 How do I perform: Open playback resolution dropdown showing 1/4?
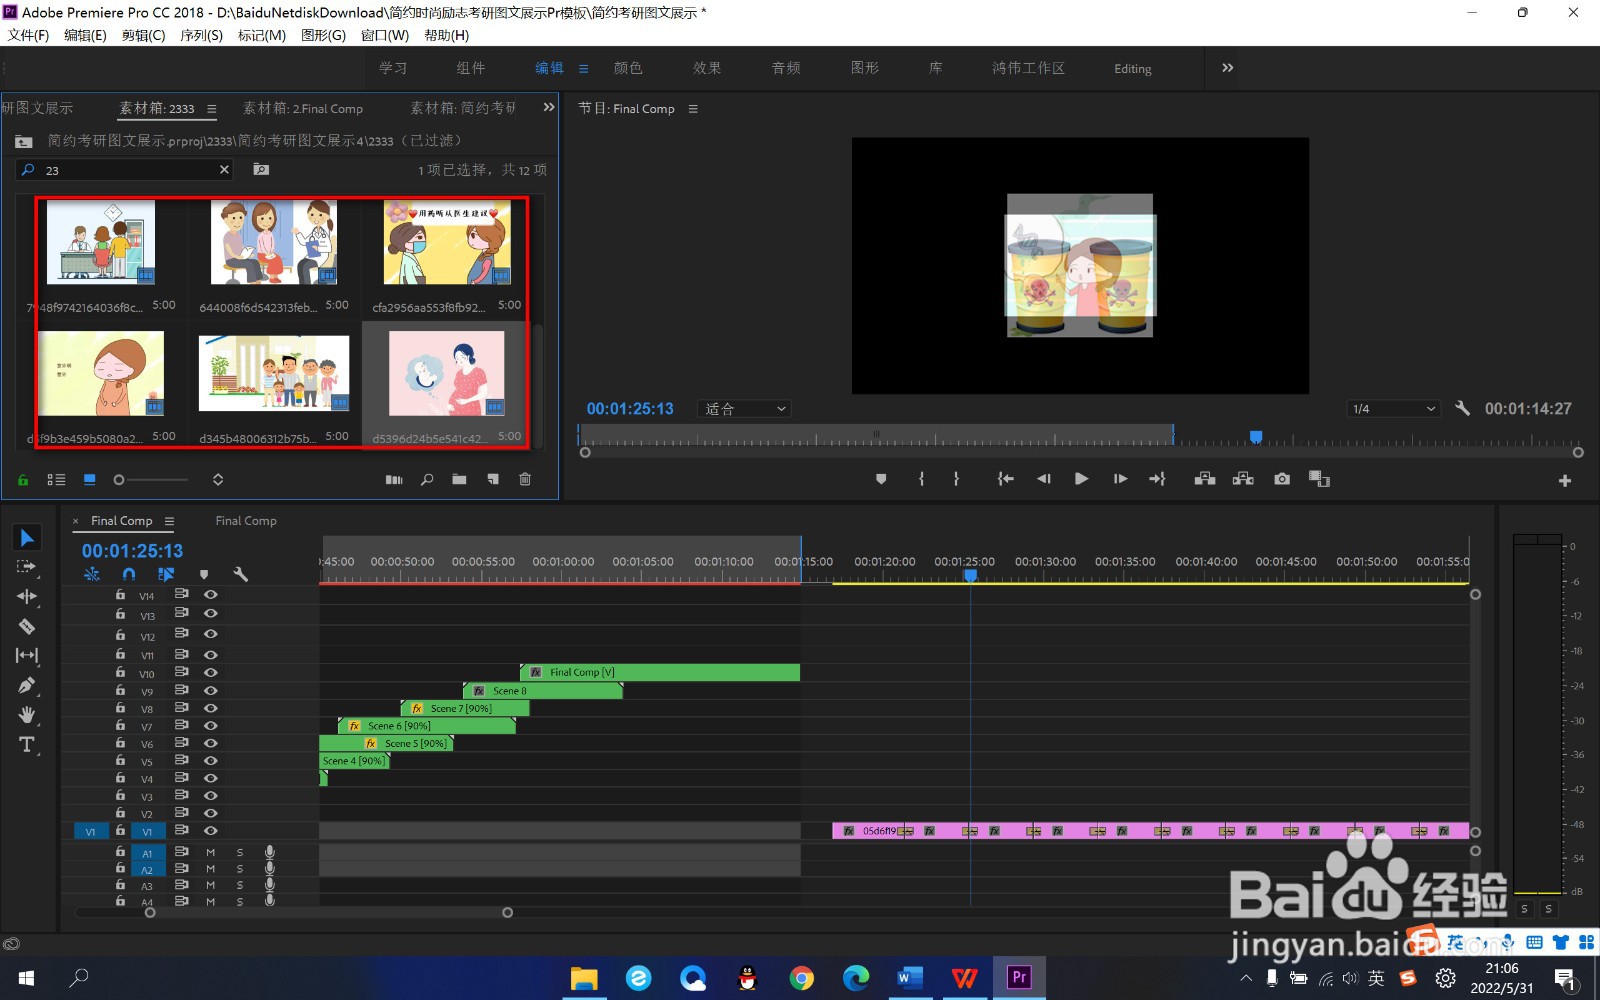1393,409
